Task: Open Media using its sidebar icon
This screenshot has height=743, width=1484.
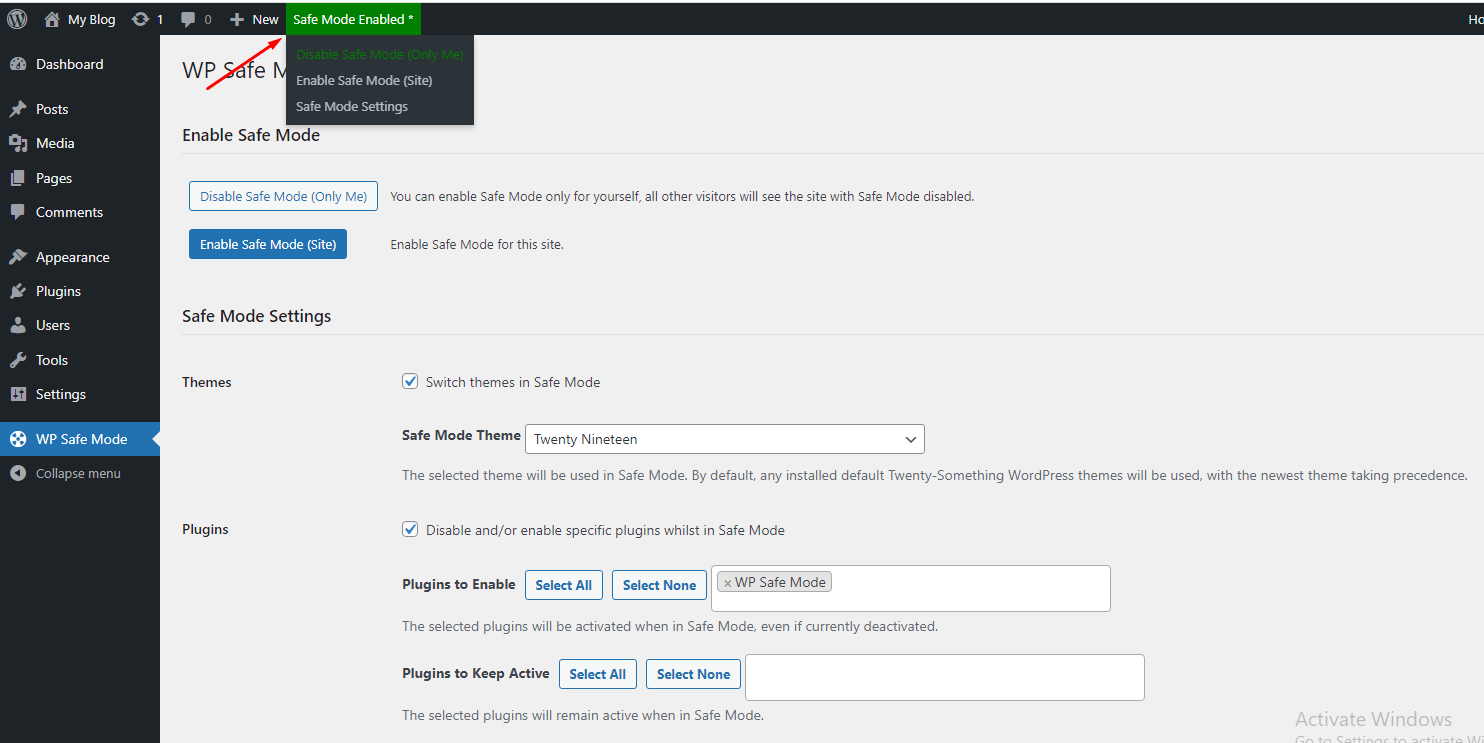Action: [x=17, y=143]
